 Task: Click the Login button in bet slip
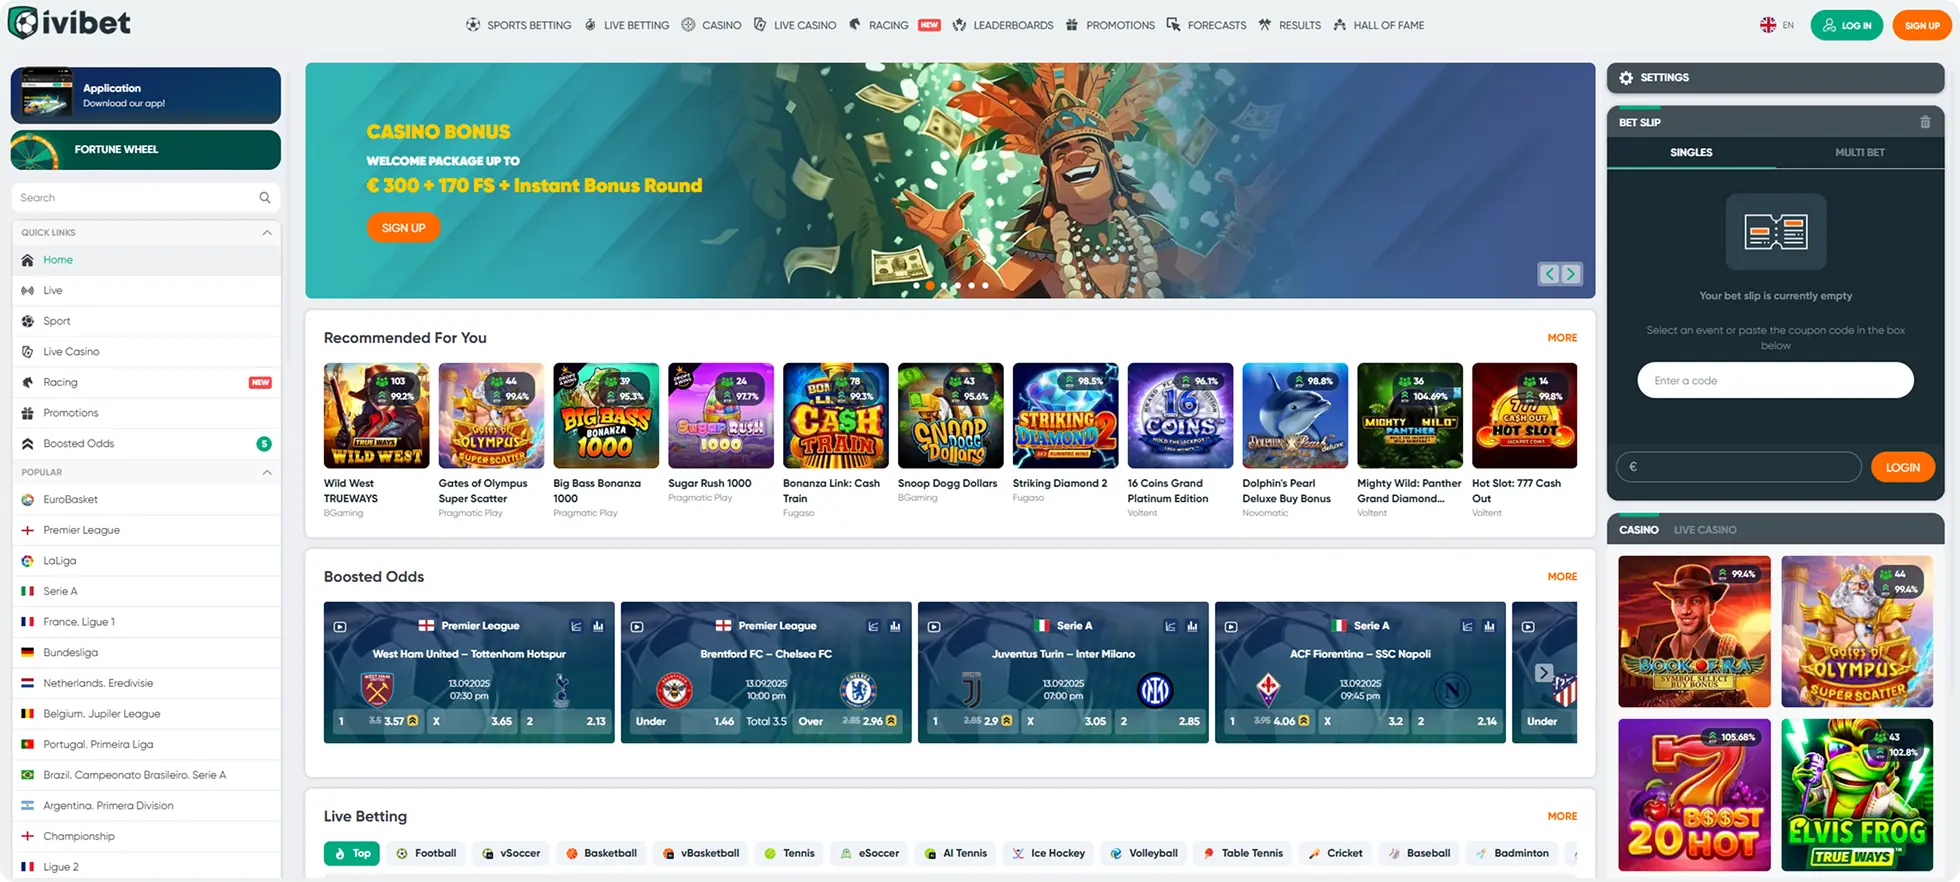coord(1902,467)
